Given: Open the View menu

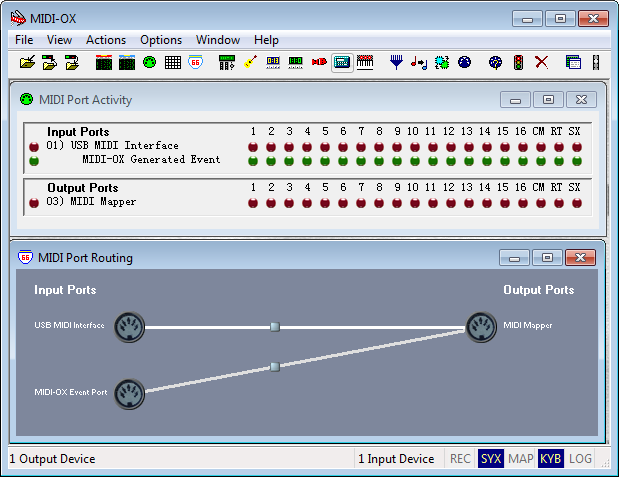Looking at the screenshot, I should click(59, 40).
